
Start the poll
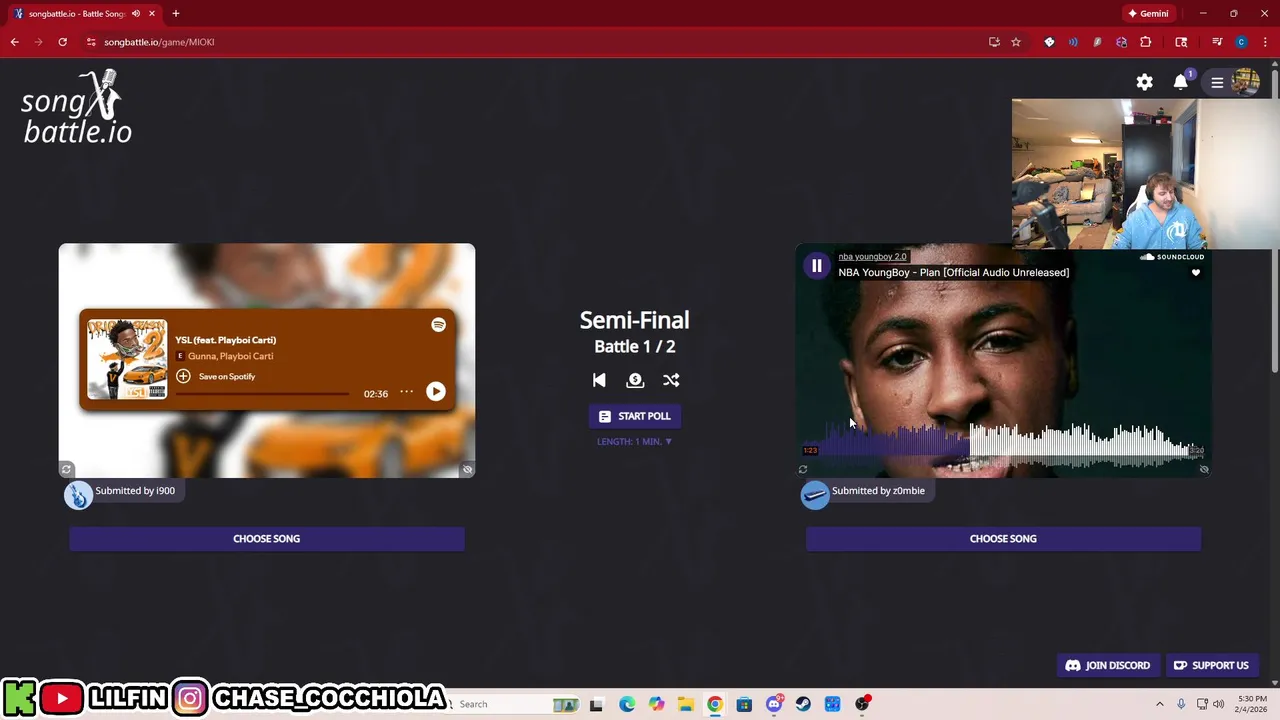635,416
